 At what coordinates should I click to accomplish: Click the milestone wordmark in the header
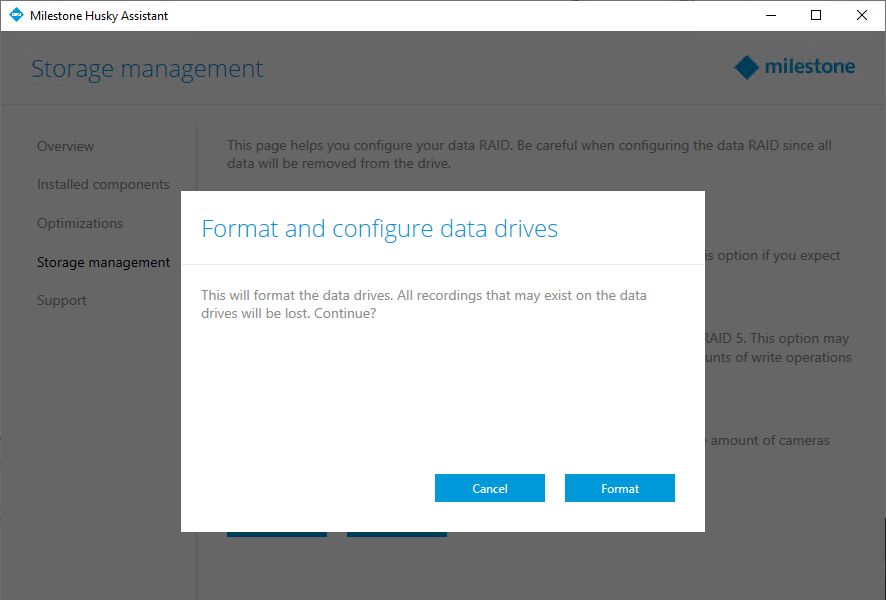tap(809, 68)
